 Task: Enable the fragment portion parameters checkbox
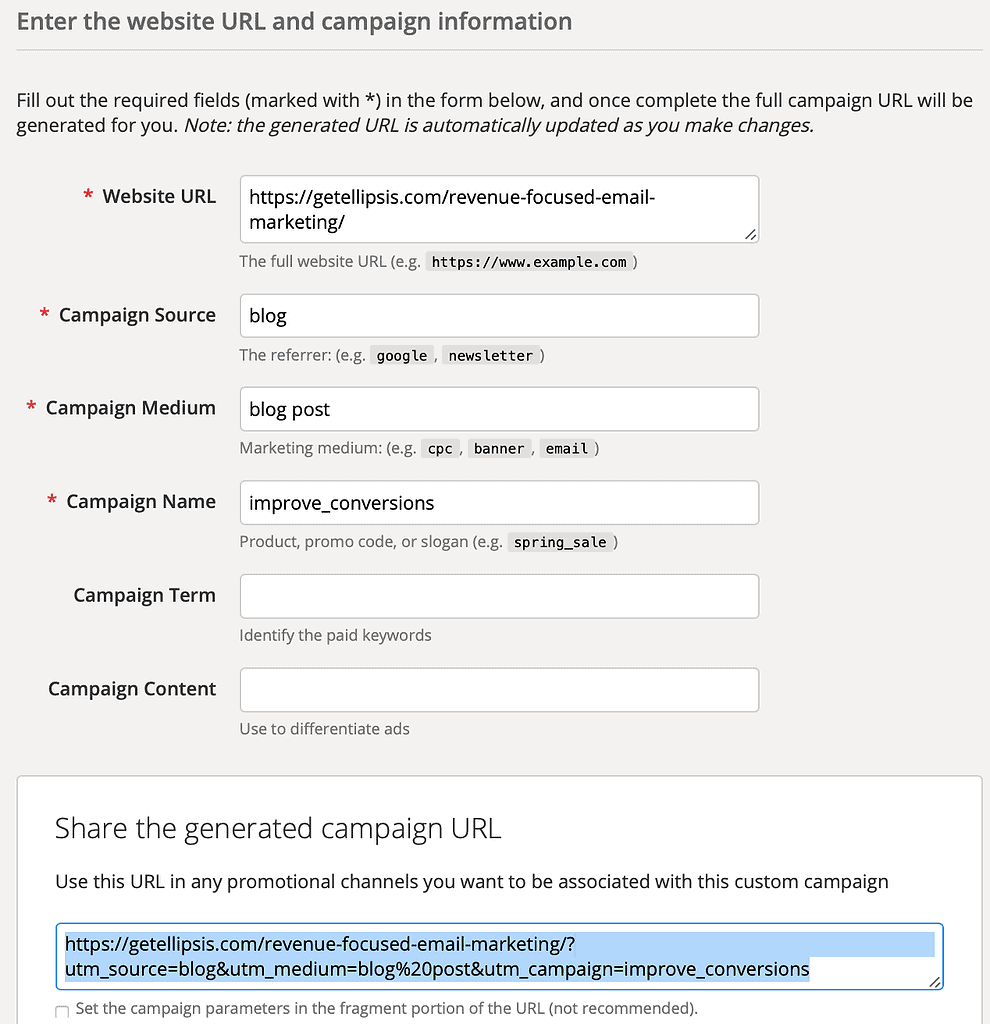pyautogui.click(x=62, y=1012)
